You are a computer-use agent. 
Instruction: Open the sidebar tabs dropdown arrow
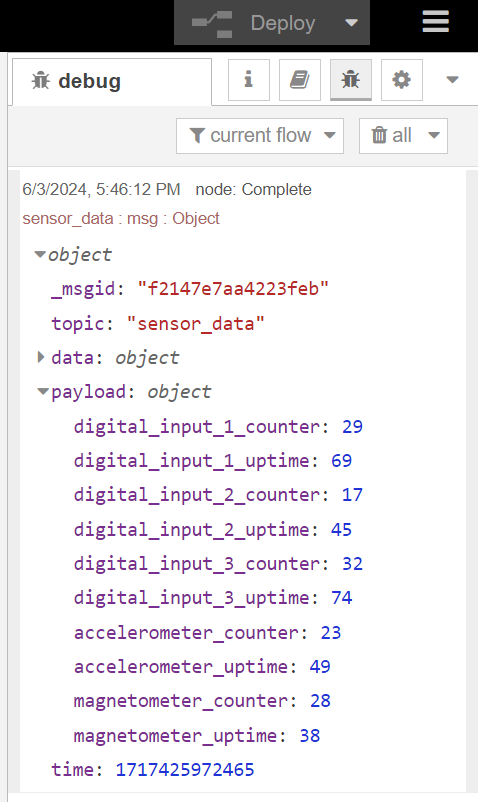452,80
